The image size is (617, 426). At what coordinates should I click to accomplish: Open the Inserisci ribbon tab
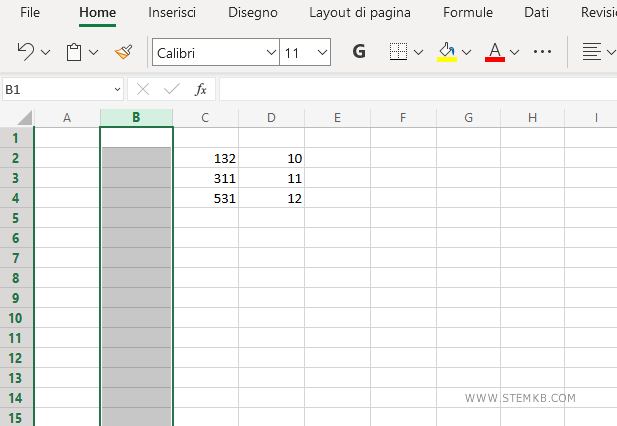click(172, 13)
